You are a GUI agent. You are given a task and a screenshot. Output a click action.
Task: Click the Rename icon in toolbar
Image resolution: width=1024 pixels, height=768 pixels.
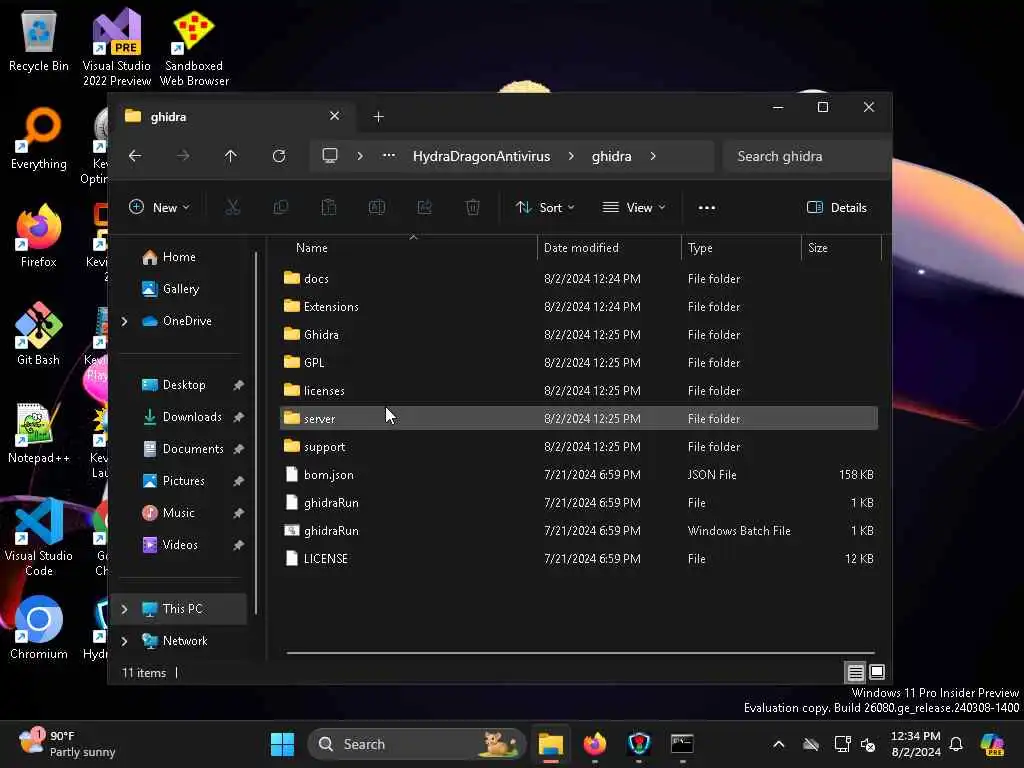[377, 208]
